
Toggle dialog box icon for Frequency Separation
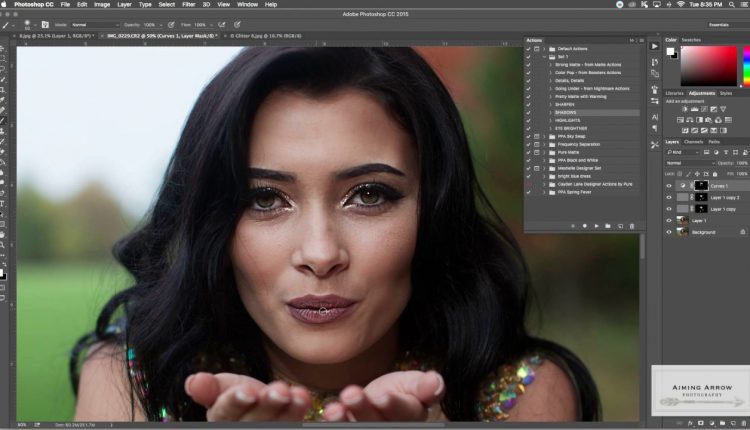[537, 144]
